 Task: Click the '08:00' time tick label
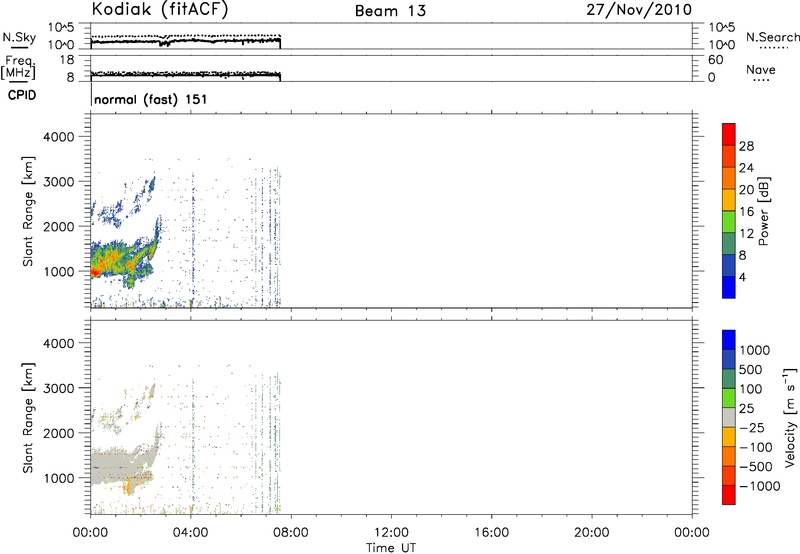291,533
